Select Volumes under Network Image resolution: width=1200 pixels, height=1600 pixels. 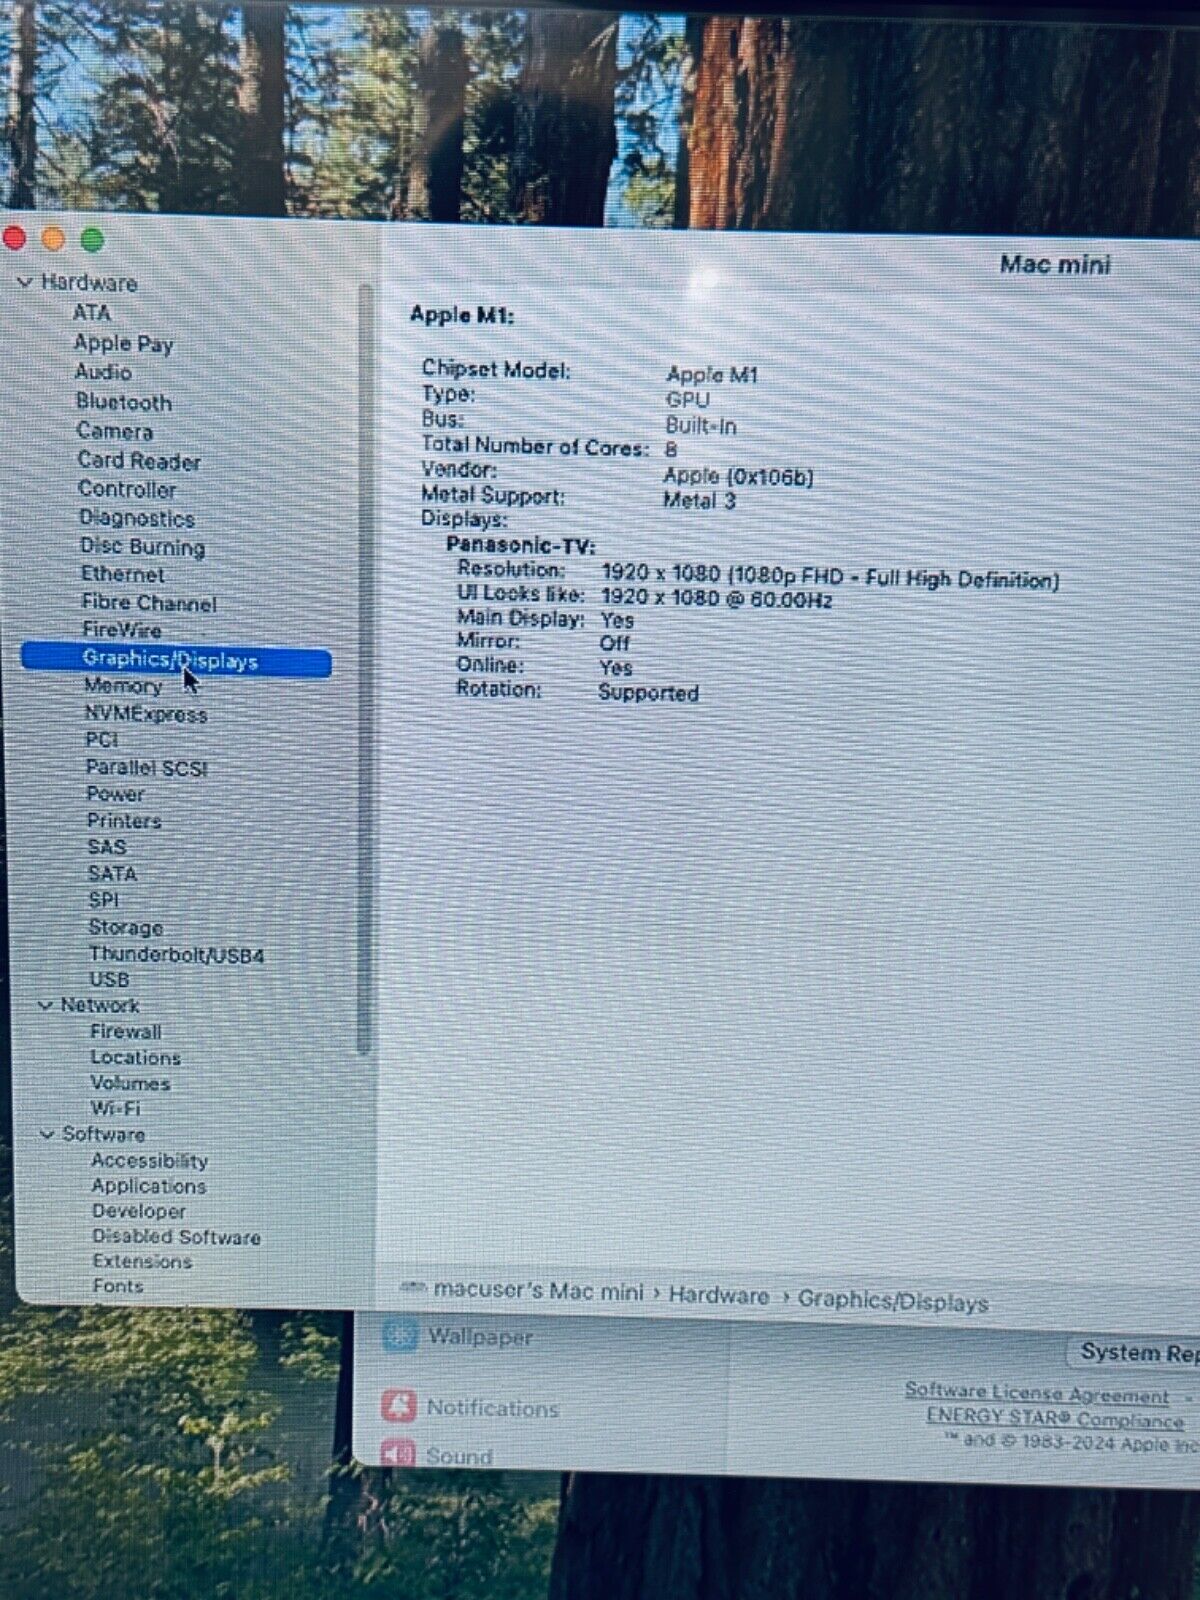(130, 1083)
